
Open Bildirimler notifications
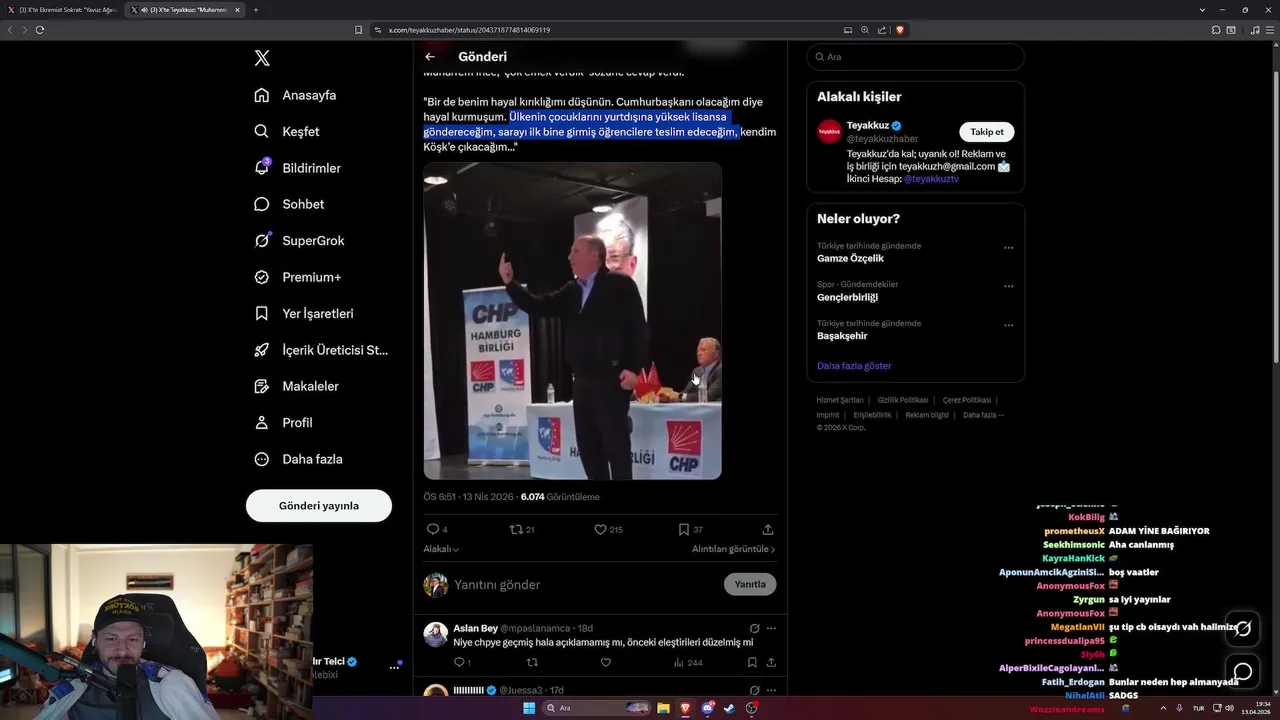[297, 168]
